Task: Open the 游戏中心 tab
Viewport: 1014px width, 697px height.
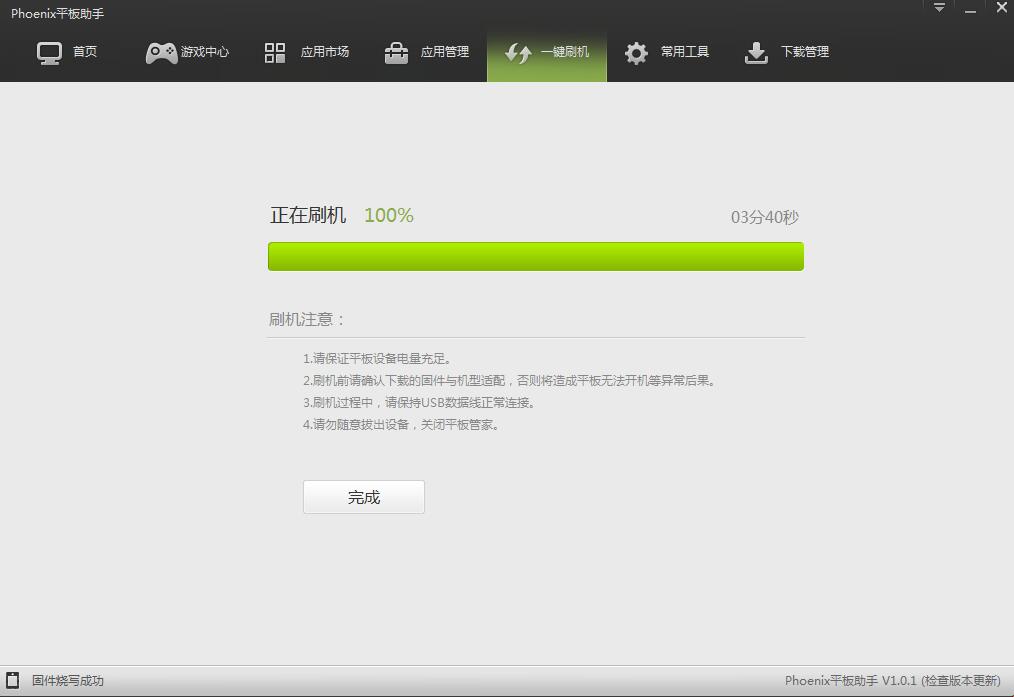Action: (187, 52)
